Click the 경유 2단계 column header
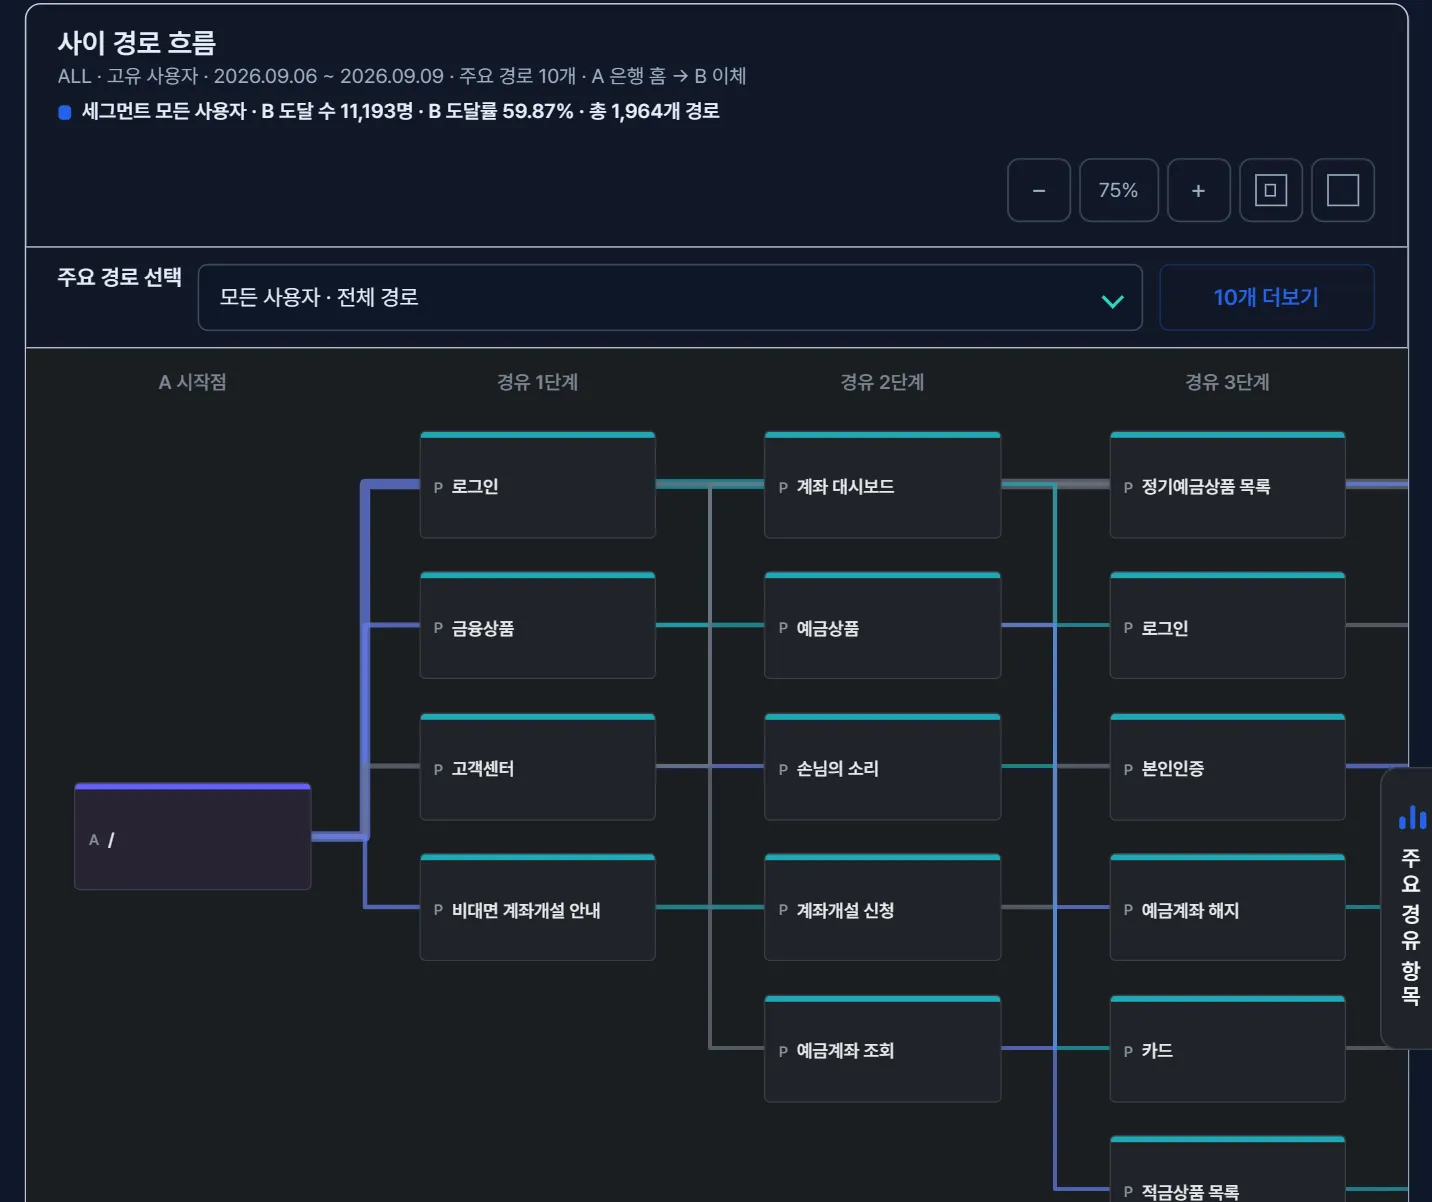The height and width of the screenshot is (1202, 1432). 882,382
